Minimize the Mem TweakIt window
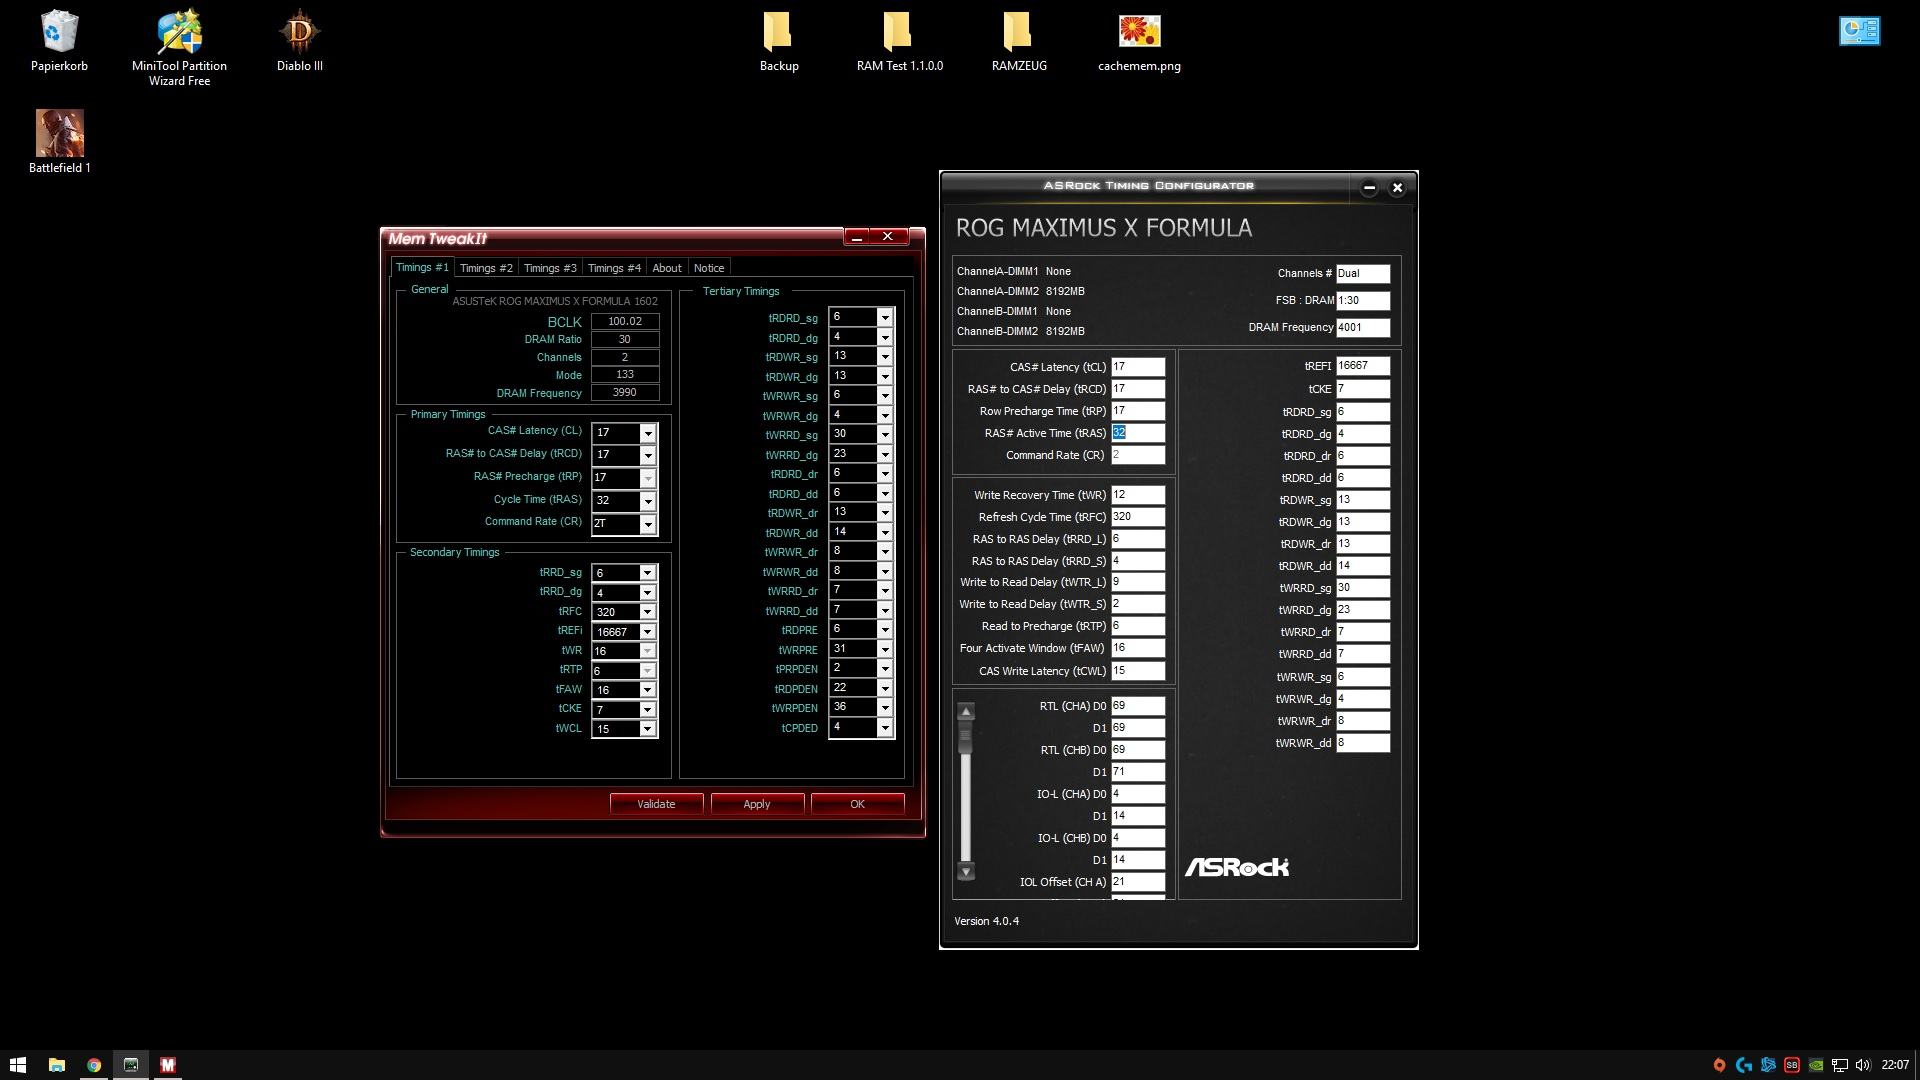Screen dimensions: 1920x1080 click(857, 237)
